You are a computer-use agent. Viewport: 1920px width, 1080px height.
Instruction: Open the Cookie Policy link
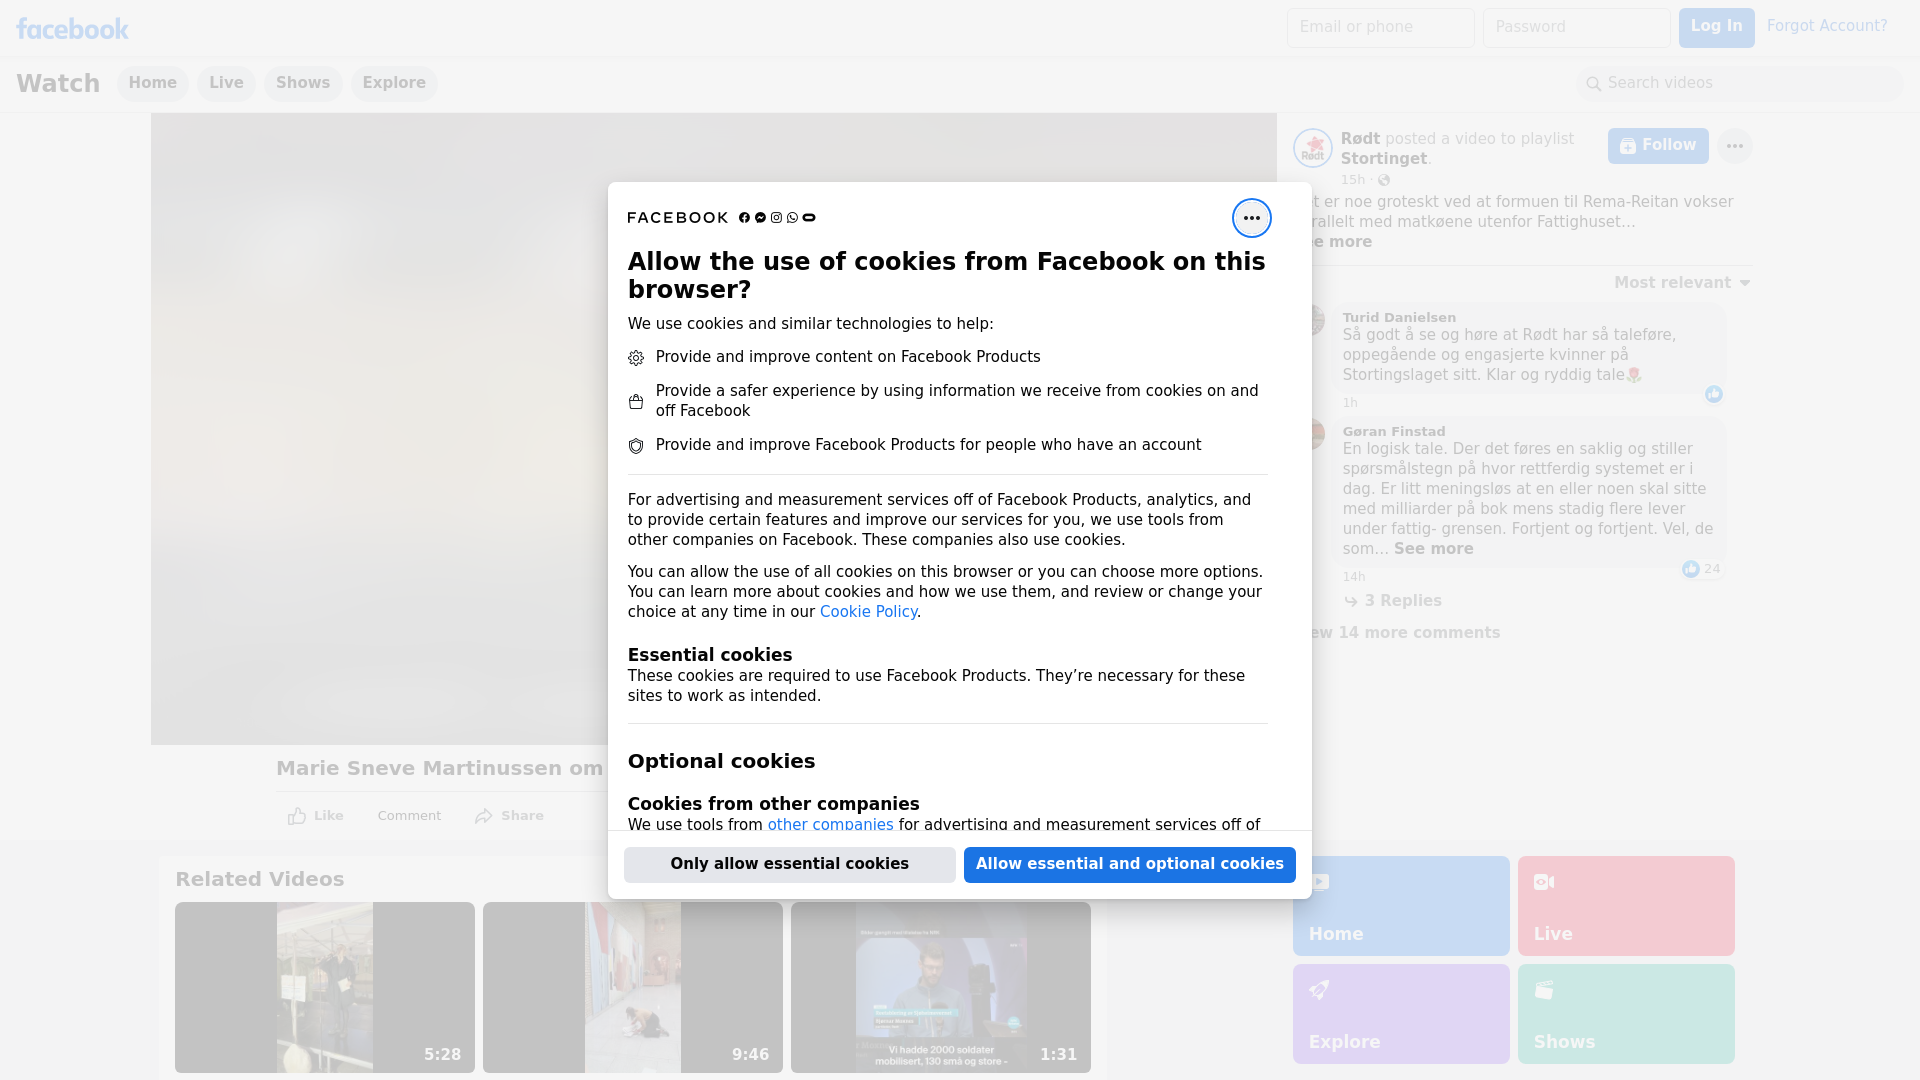coord(868,612)
